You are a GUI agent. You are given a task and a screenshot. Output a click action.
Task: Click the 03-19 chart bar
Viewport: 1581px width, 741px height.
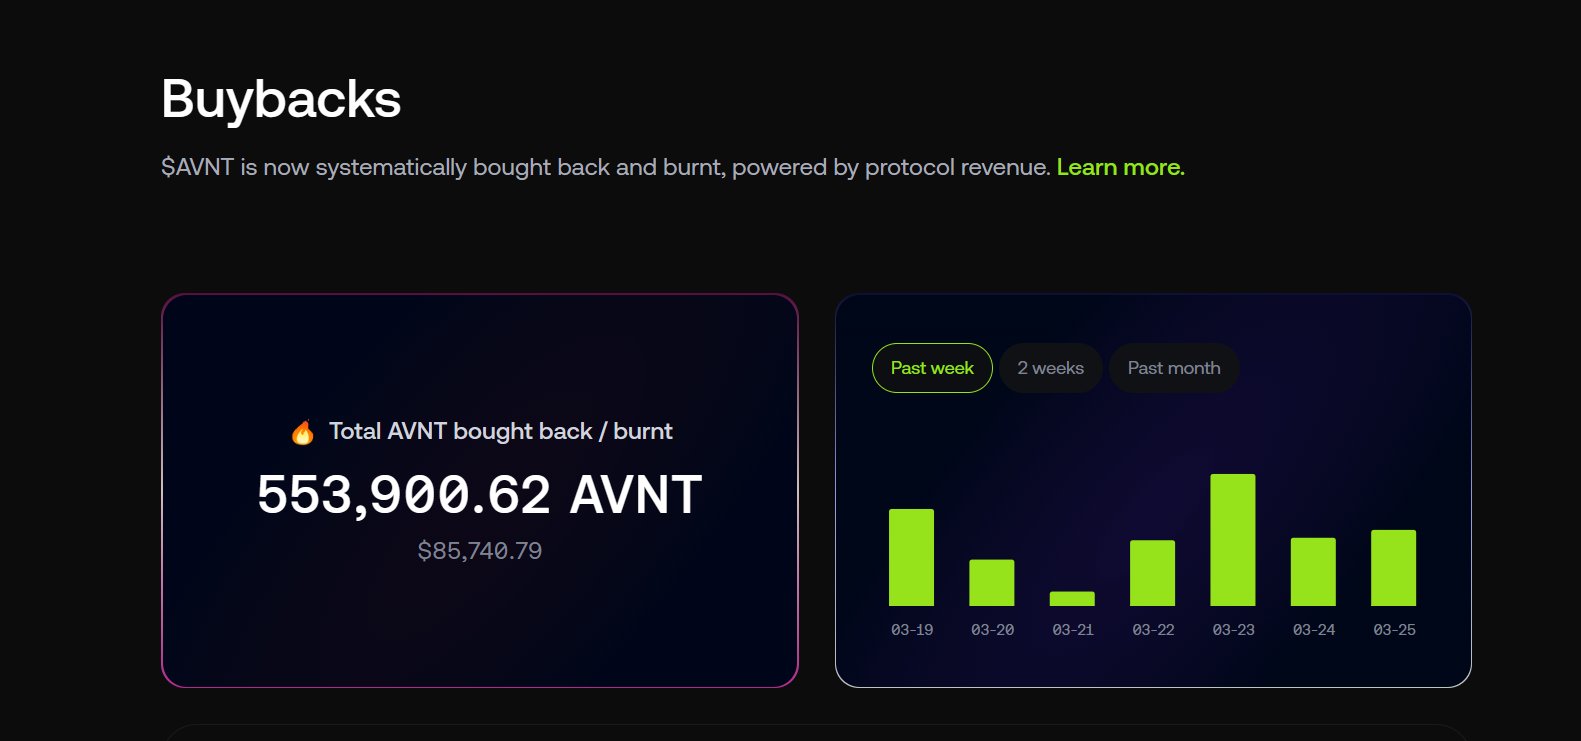[911, 557]
